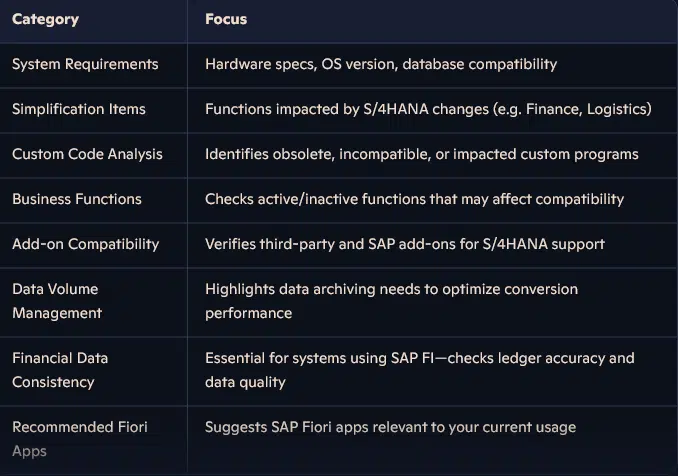The image size is (678, 476).
Task: Click the third-party and SAP add-ons description
Action: click(404, 244)
